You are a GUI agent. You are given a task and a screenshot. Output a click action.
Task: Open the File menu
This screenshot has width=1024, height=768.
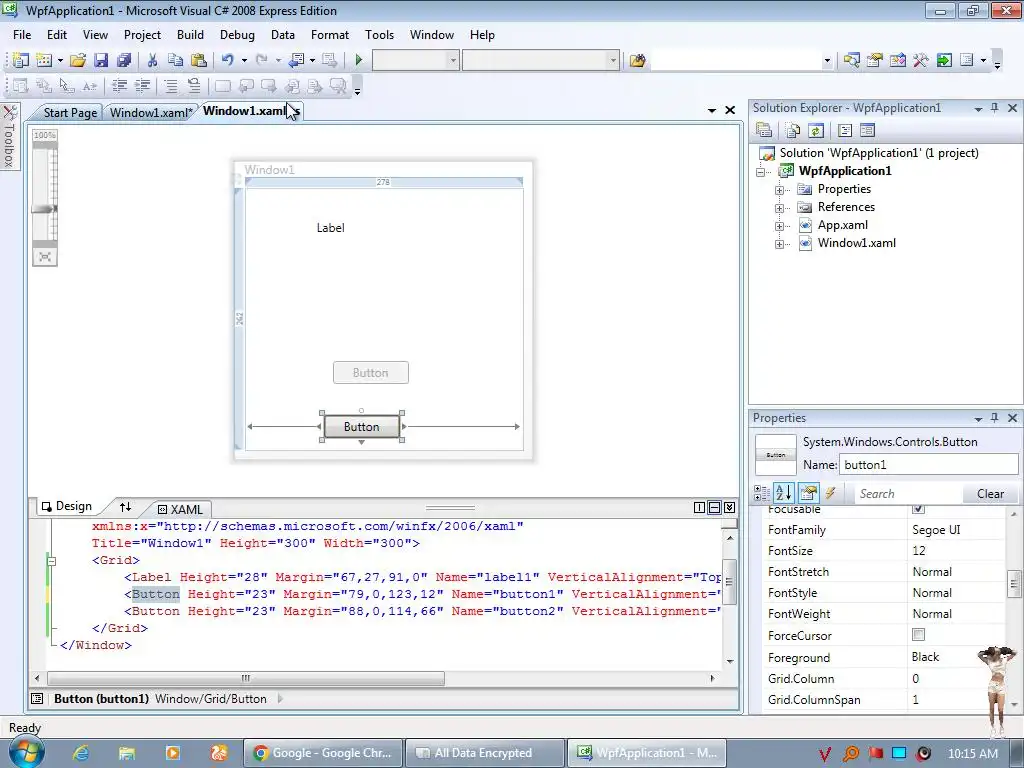tap(22, 35)
